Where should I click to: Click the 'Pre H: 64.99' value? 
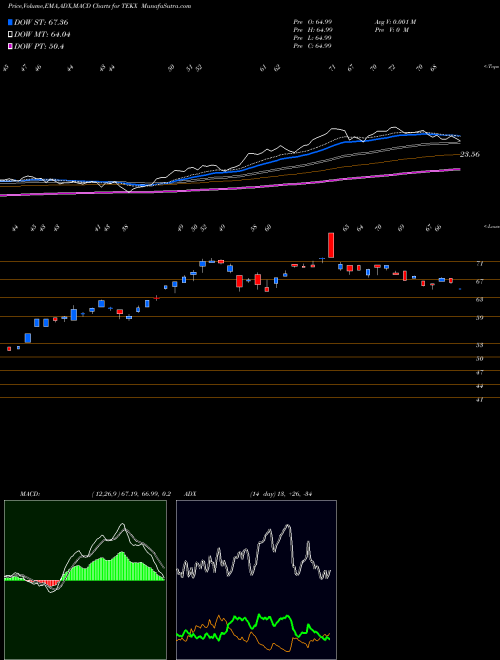pyautogui.click(x=313, y=30)
